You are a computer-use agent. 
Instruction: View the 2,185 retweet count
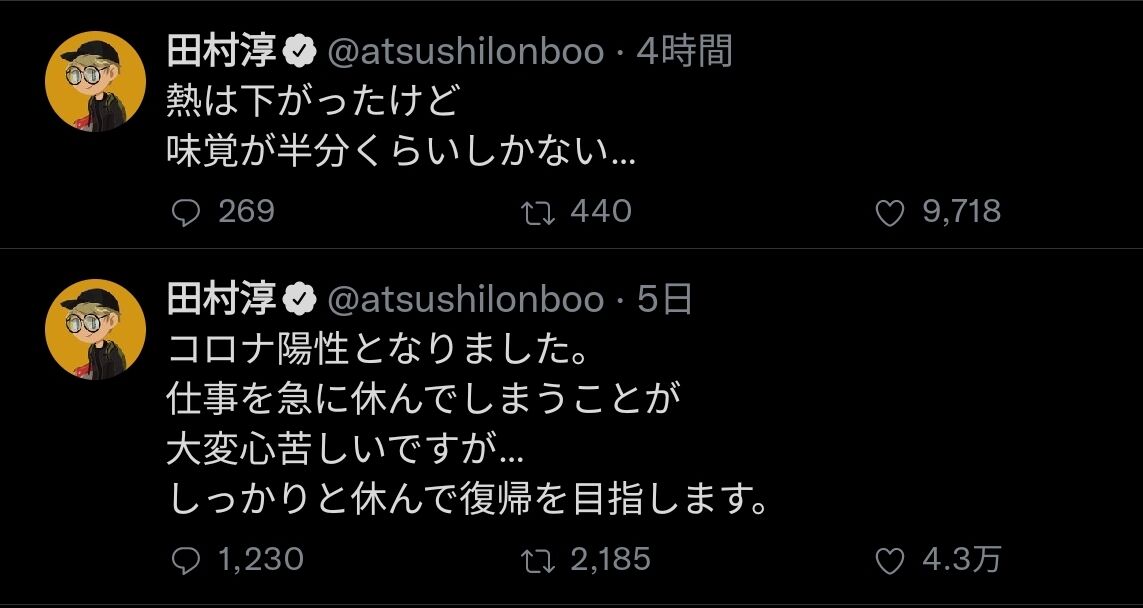click(x=611, y=560)
